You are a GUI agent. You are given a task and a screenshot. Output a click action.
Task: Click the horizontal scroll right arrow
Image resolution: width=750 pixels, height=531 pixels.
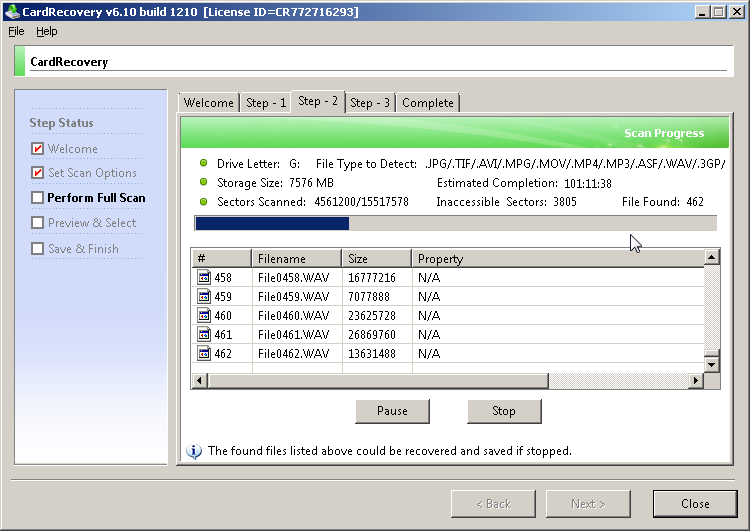point(696,381)
